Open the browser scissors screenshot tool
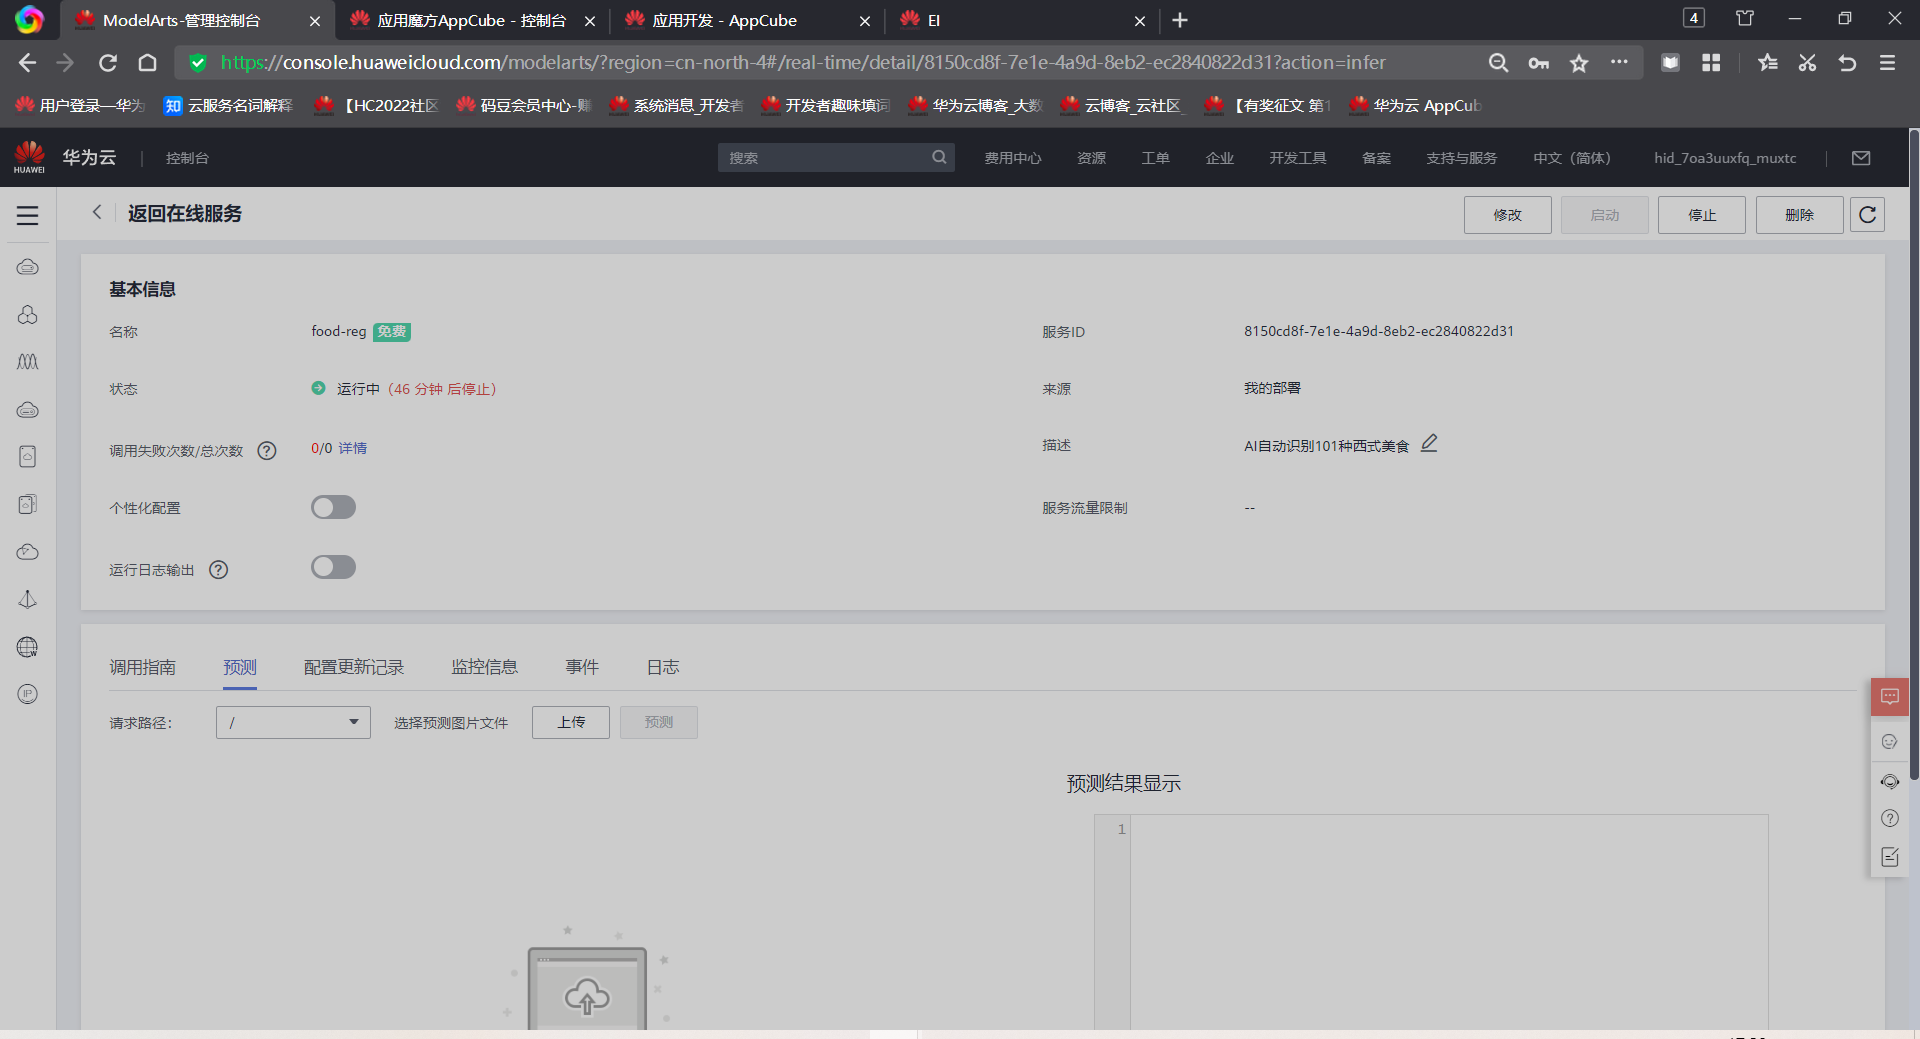The width and height of the screenshot is (1920, 1039). pos(1807,63)
